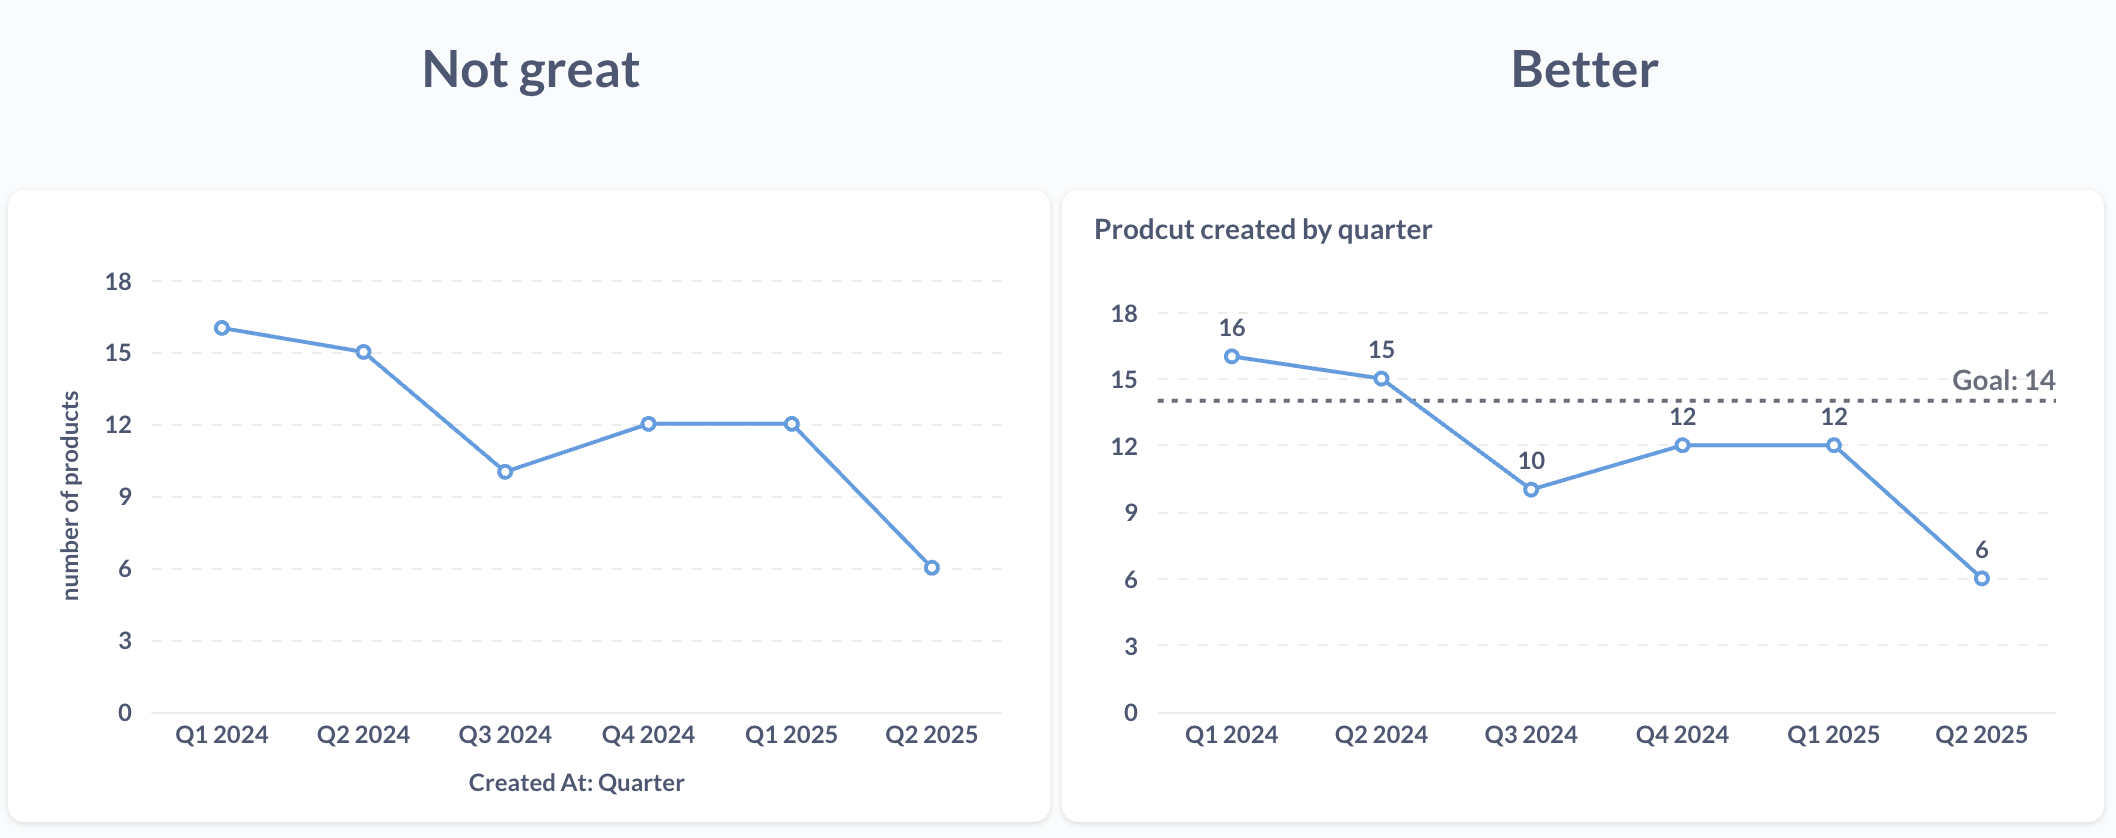Click the "Created At: Quarter" axis label
Image resolution: width=2116 pixels, height=838 pixels.
pos(576,783)
